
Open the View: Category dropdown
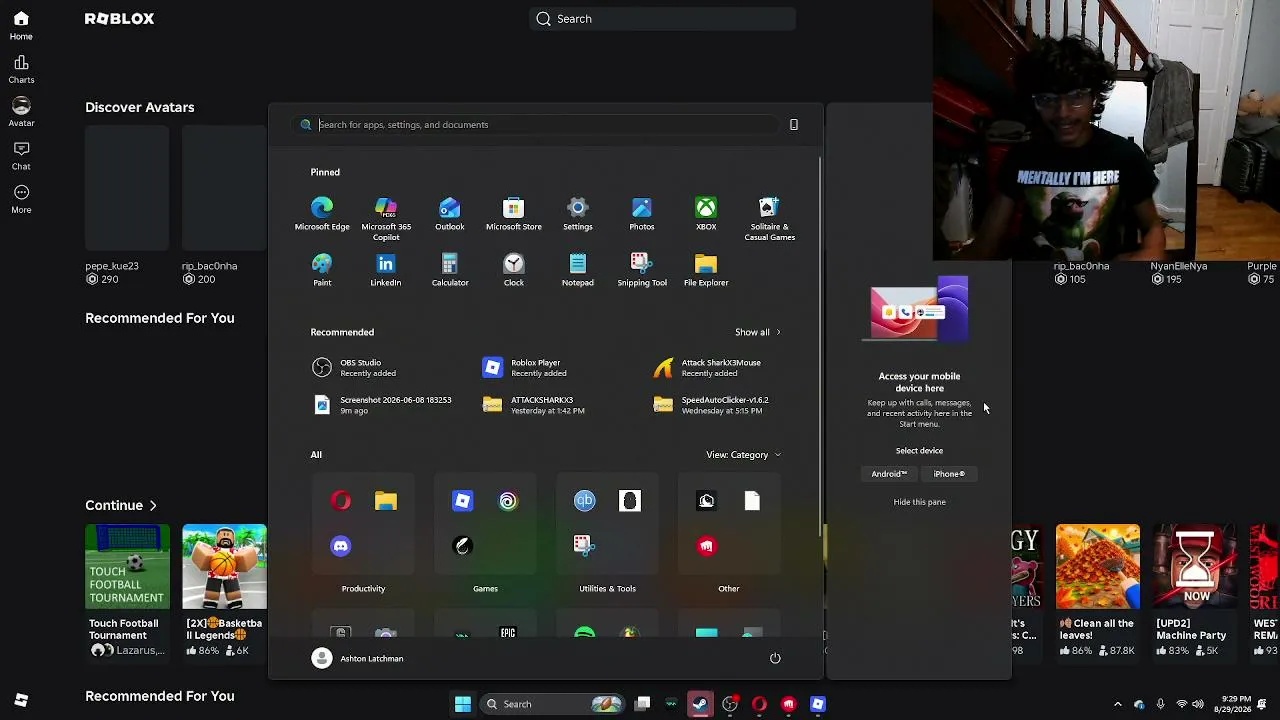[743, 455]
